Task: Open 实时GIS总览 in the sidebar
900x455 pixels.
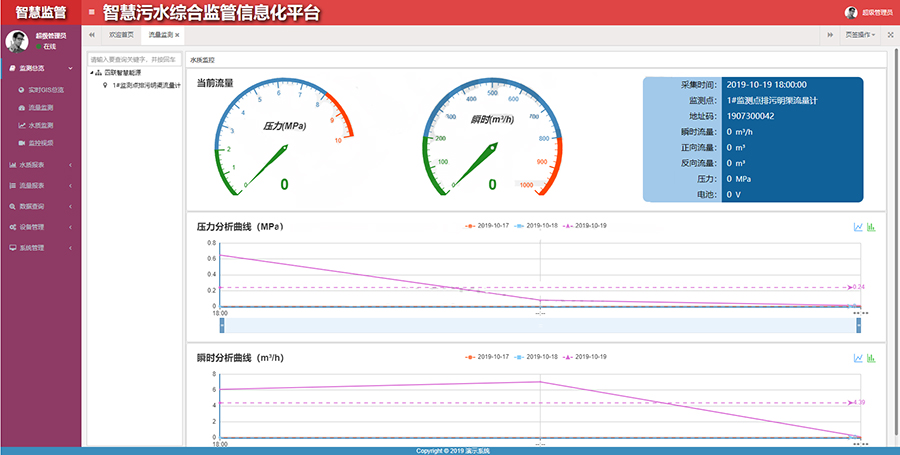Action: point(46,90)
